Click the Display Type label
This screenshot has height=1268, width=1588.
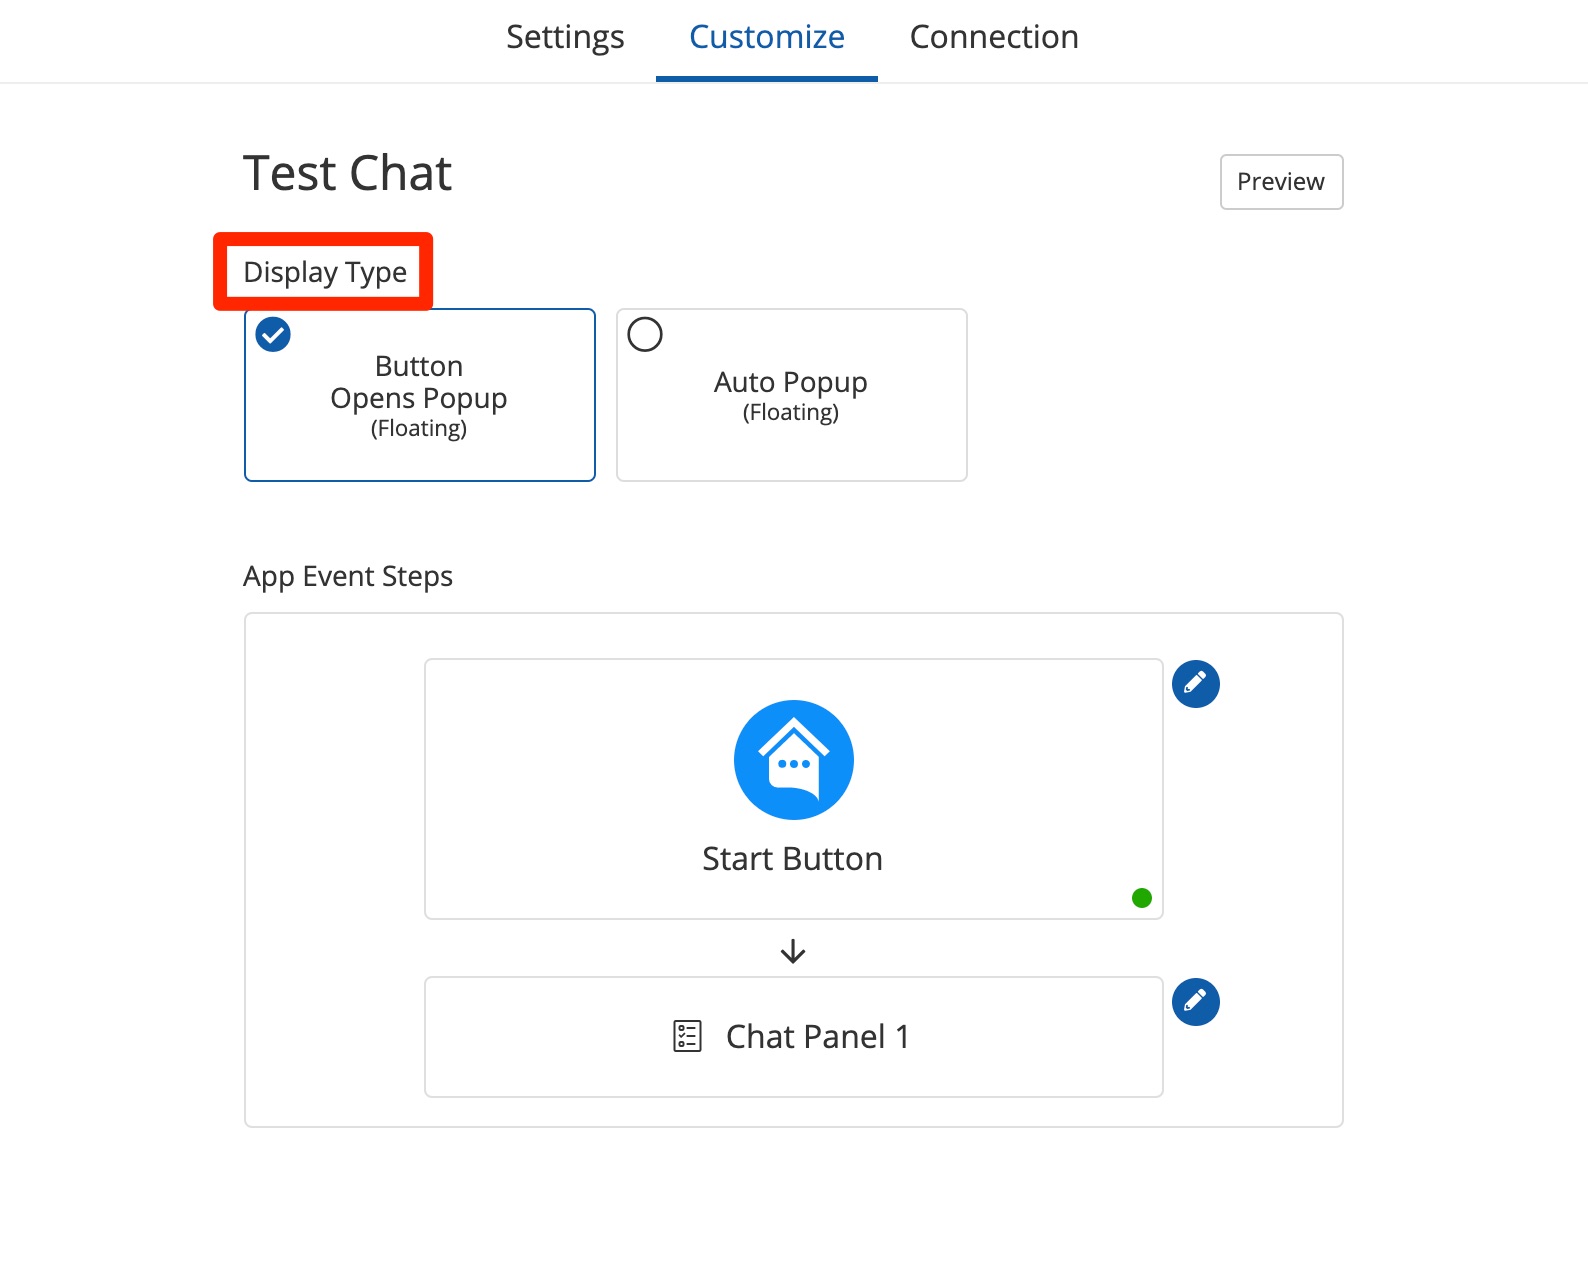tap(325, 272)
